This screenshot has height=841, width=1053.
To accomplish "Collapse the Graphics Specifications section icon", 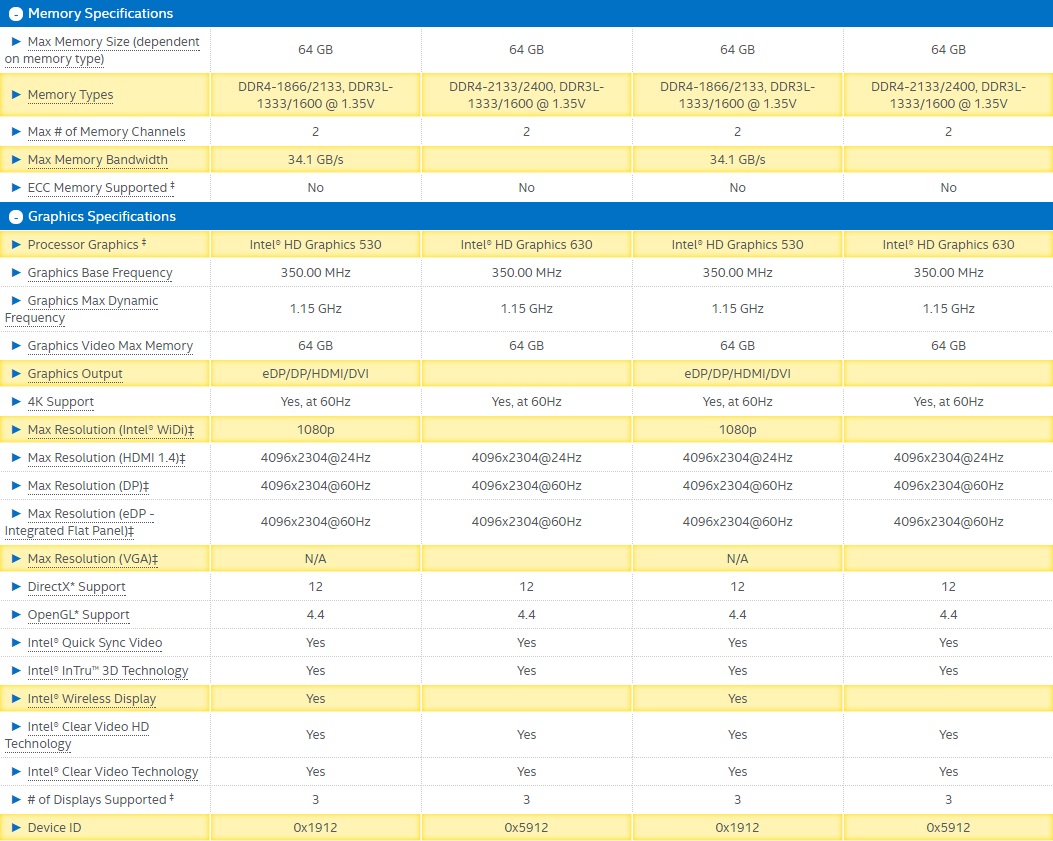I will [x=15, y=217].
